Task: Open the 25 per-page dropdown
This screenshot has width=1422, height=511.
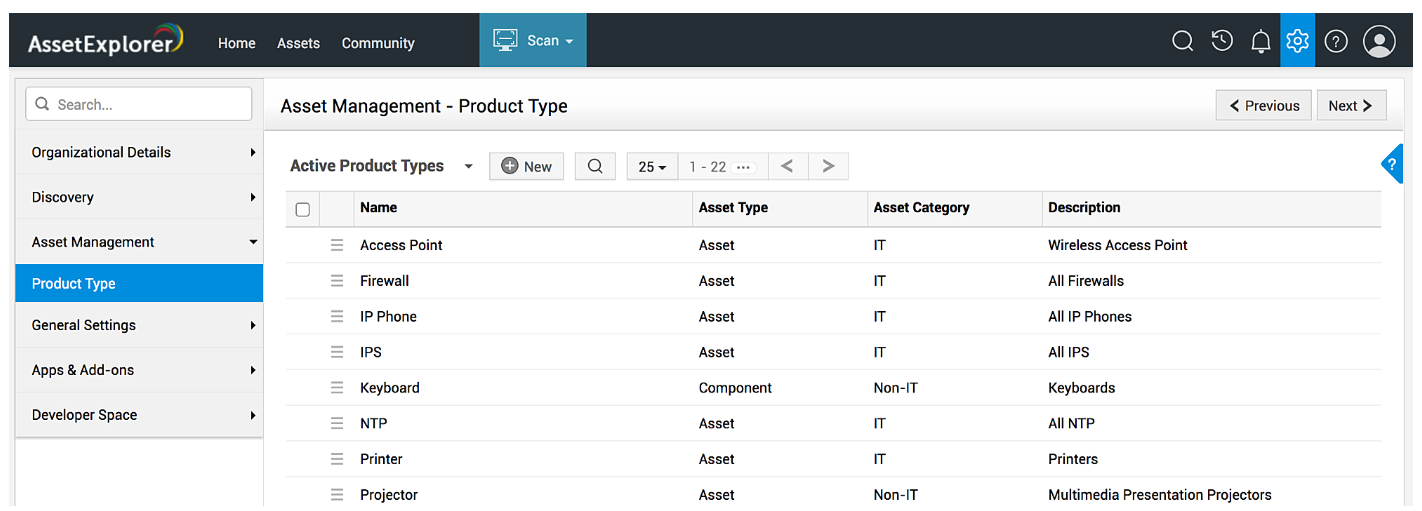Action: 652,166
